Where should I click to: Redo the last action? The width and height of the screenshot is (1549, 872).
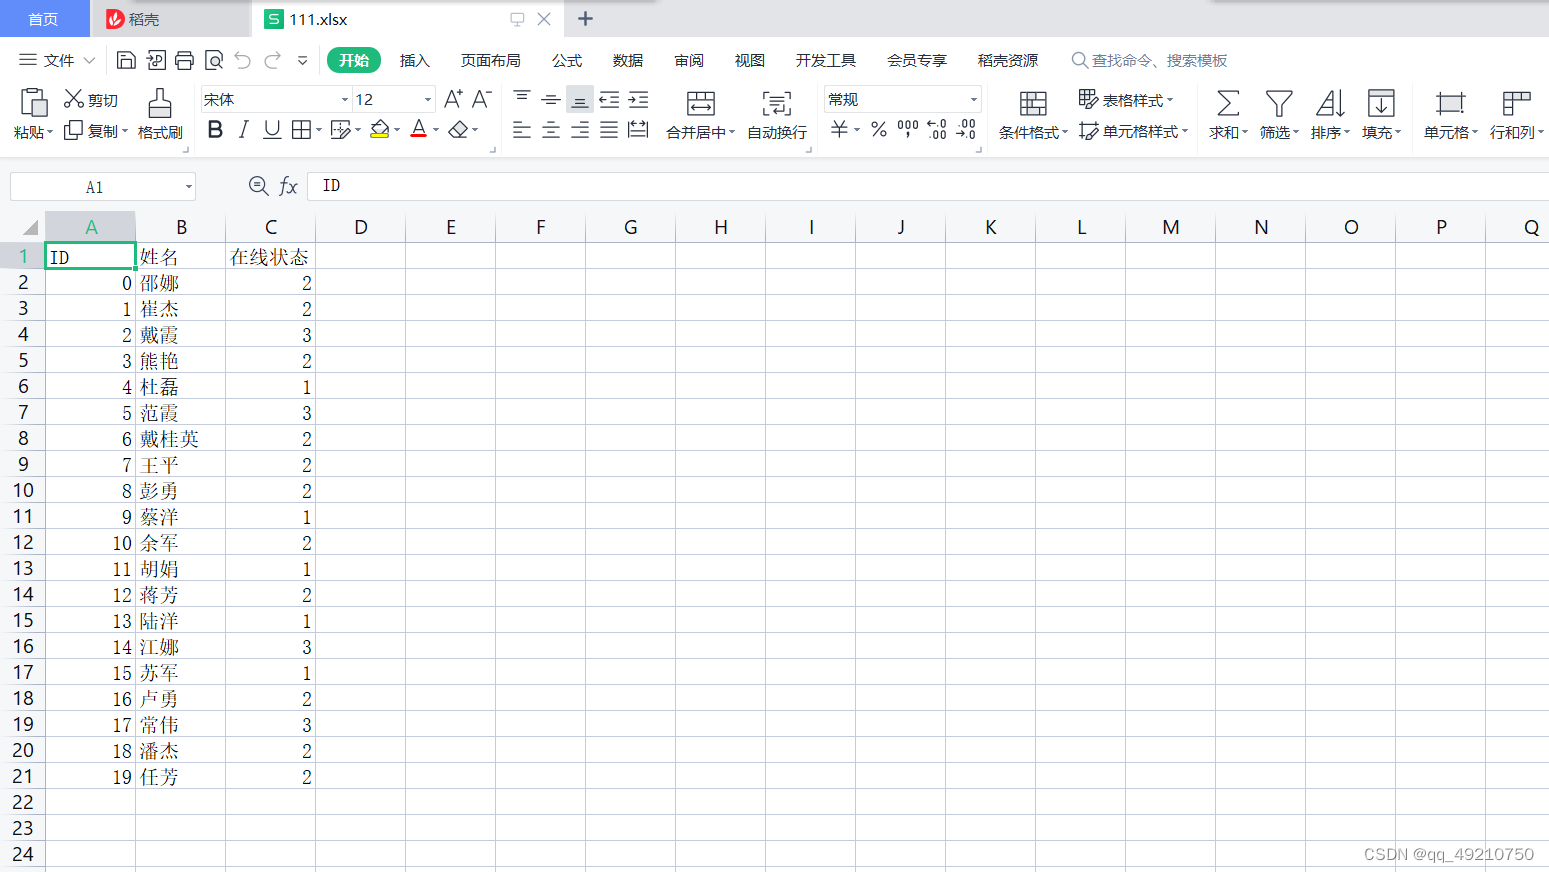click(272, 60)
